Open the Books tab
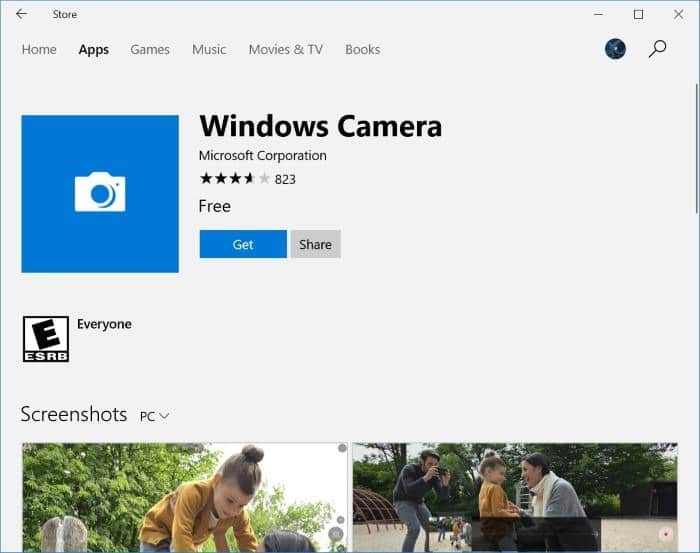 pos(362,50)
